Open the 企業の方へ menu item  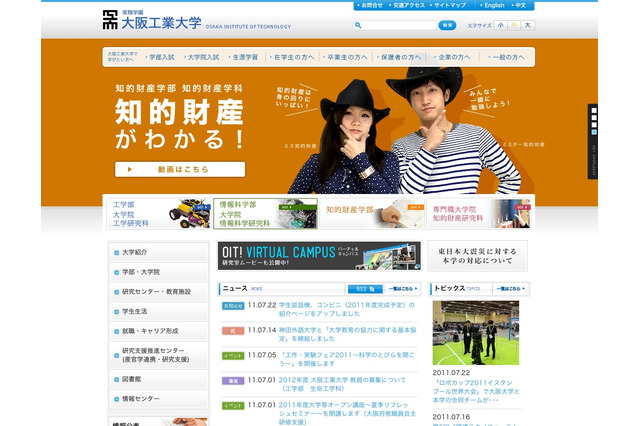coord(452,57)
